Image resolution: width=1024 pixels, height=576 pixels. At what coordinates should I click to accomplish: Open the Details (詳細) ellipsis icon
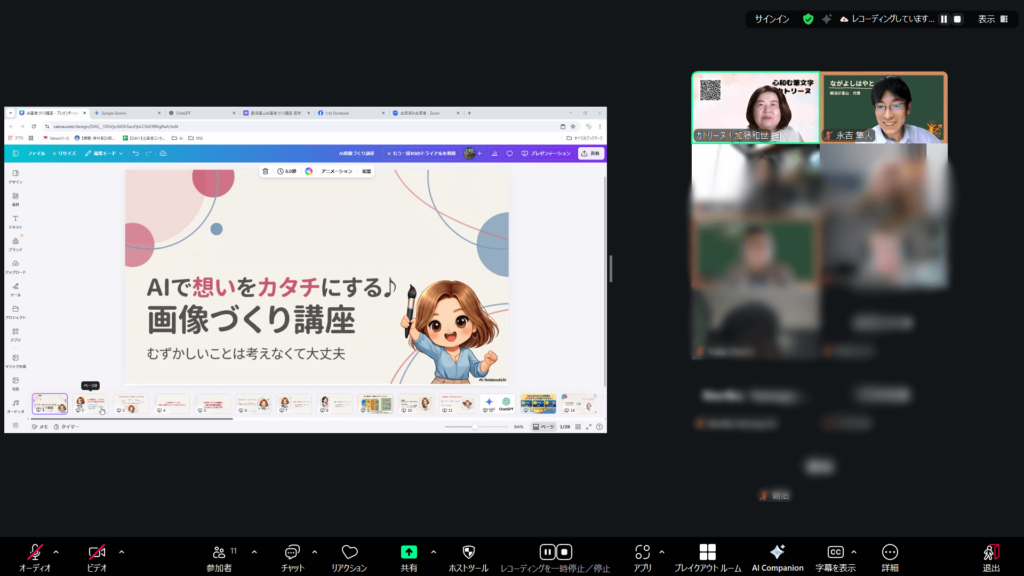(889, 552)
